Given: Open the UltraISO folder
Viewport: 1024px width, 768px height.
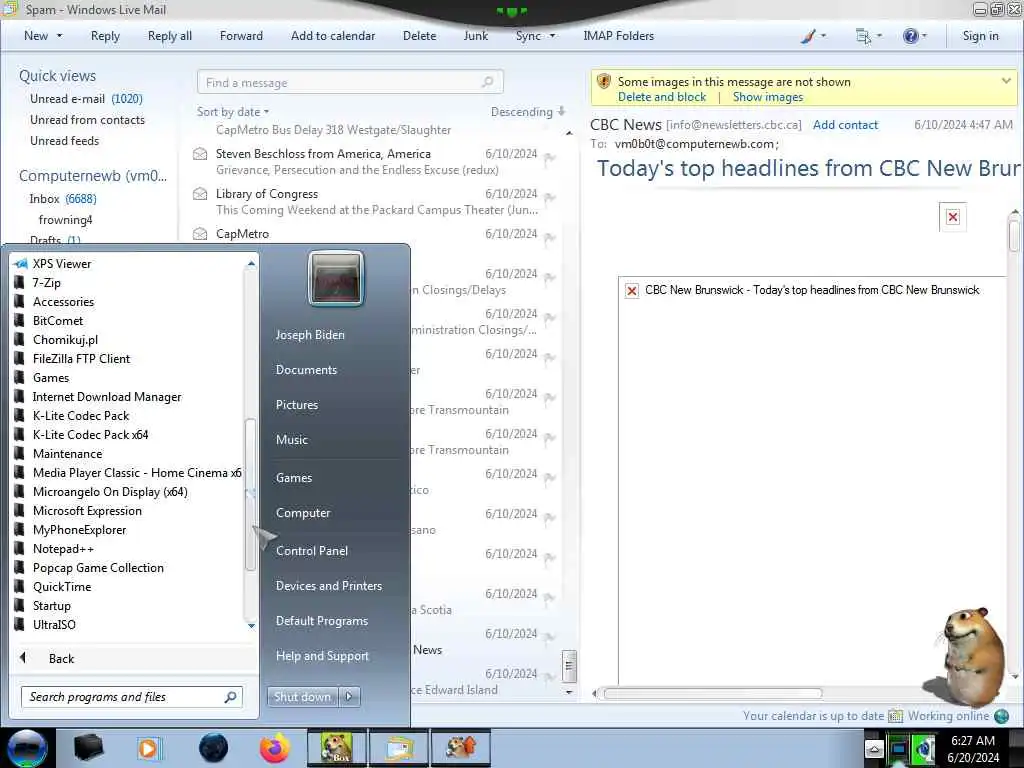Looking at the screenshot, I should [54, 624].
